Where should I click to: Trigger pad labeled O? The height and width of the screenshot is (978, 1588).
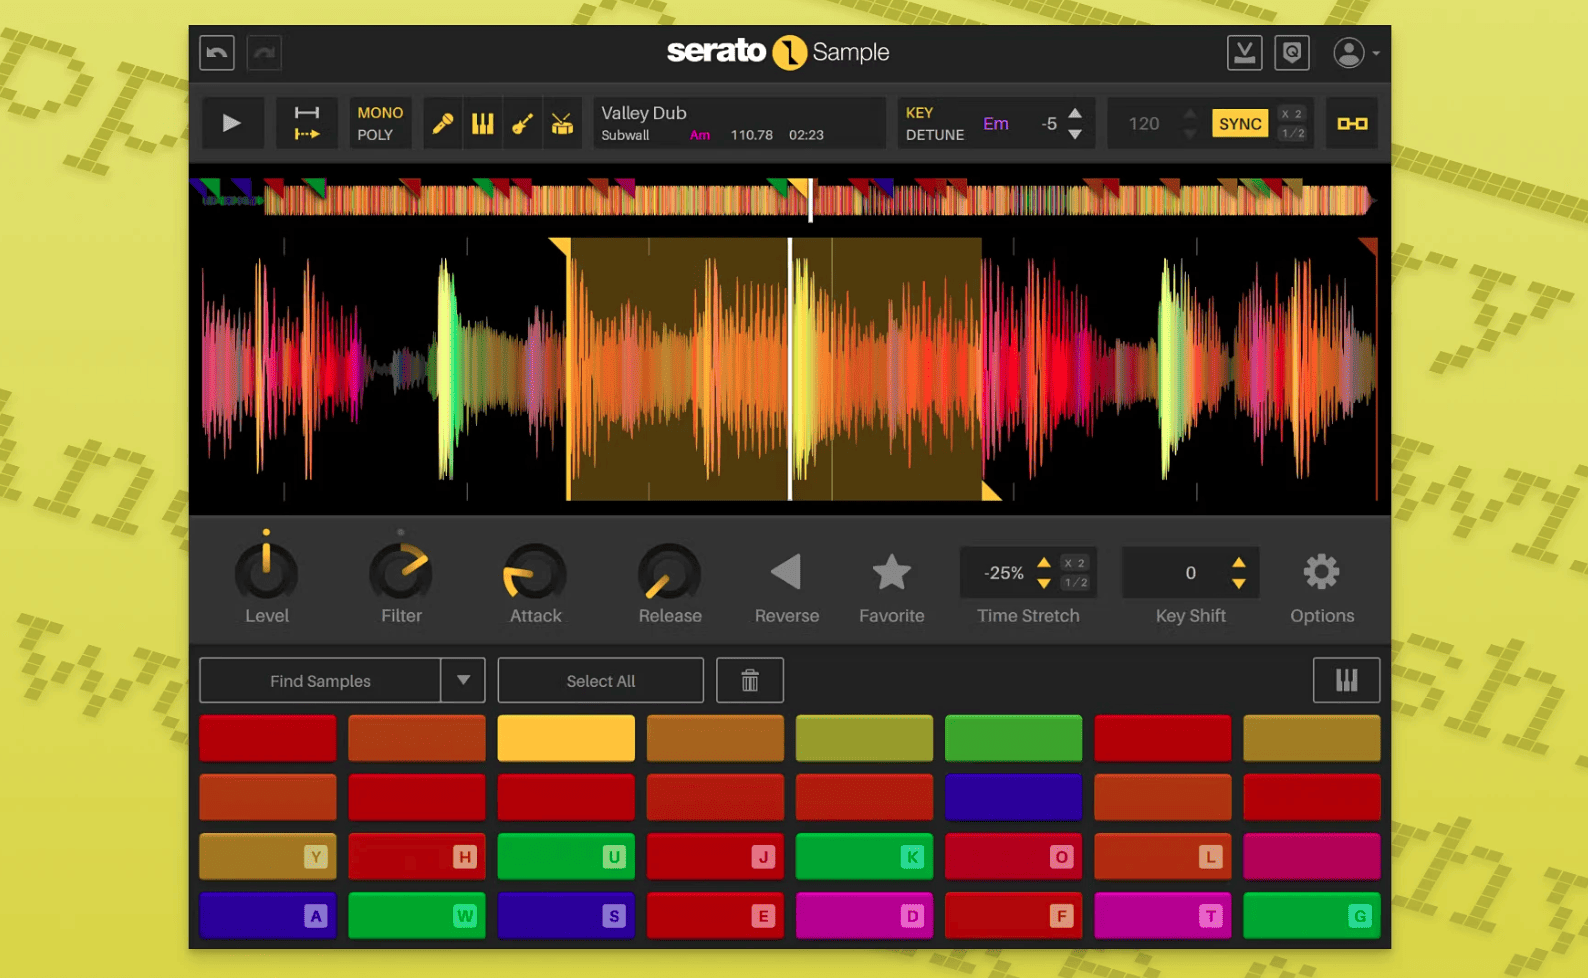1013,856
